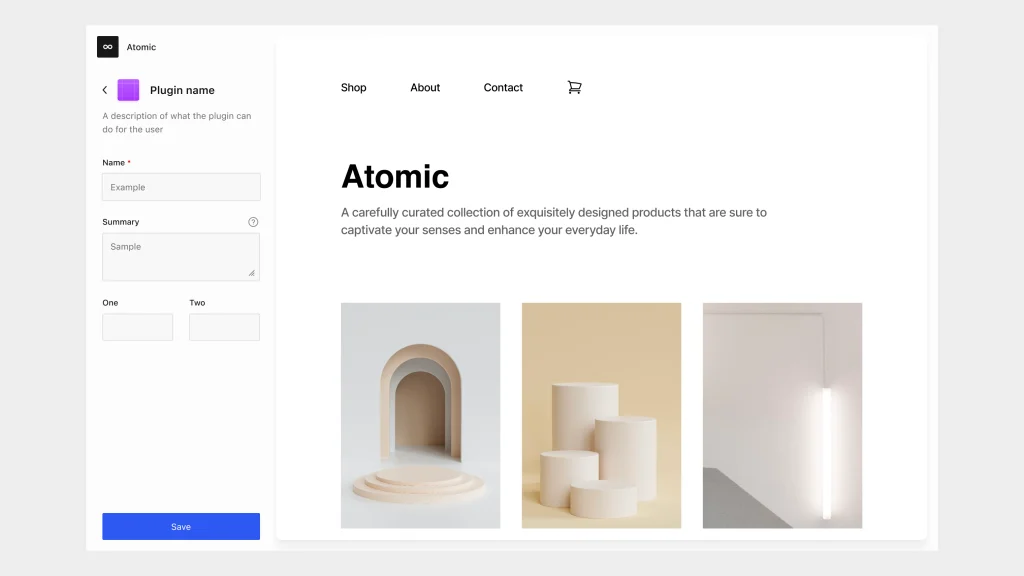Viewport: 1024px width, 576px height.
Task: Click the required asterisk next to Name
Action: click(128, 161)
